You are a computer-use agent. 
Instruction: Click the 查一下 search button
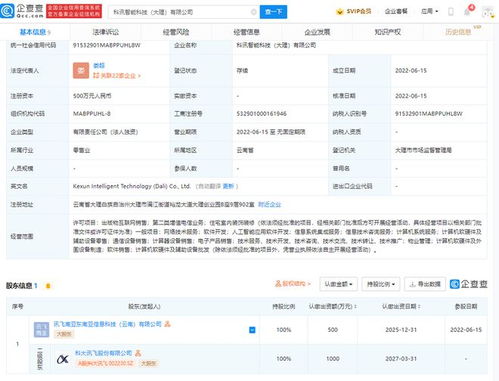(x=273, y=12)
